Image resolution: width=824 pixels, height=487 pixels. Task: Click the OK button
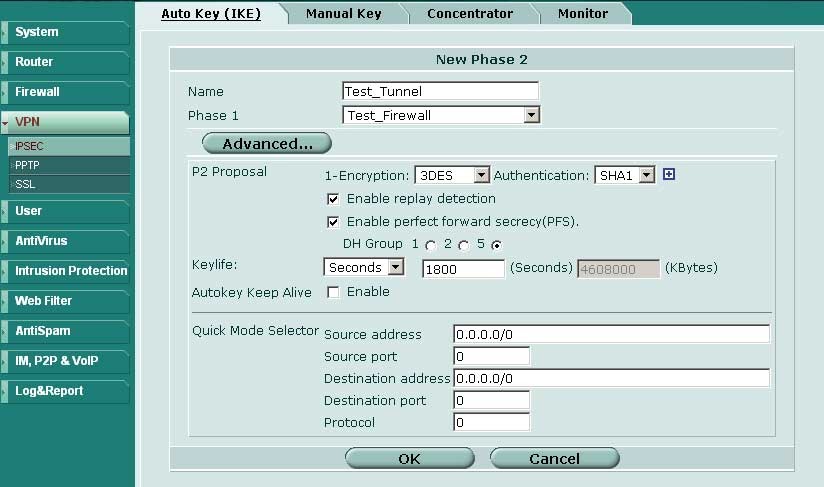pyautogui.click(x=409, y=459)
